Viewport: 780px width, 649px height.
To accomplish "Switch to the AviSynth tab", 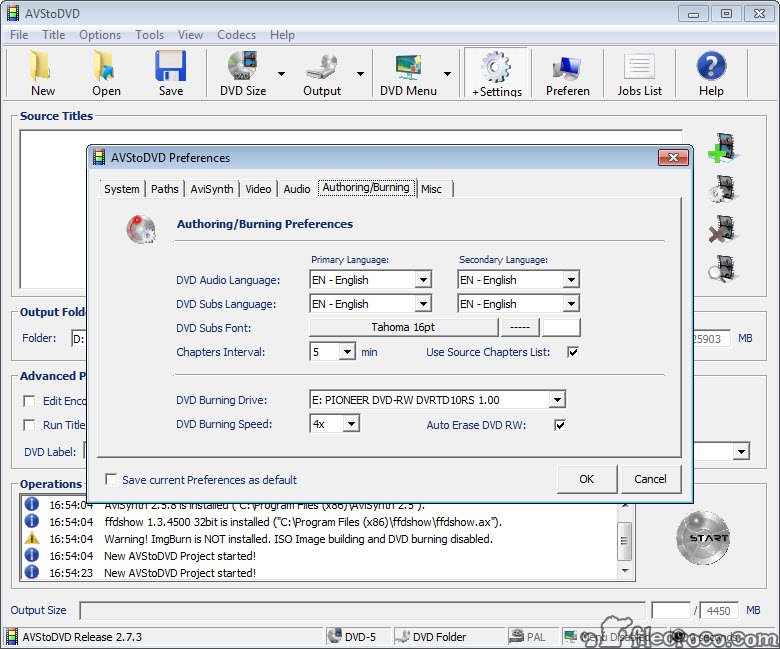I will click(212, 189).
